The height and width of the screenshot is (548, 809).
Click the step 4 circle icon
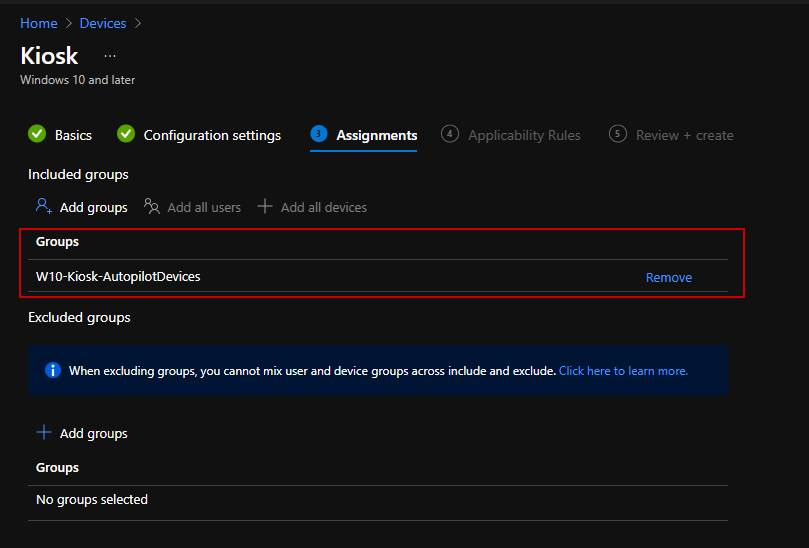[x=450, y=134]
